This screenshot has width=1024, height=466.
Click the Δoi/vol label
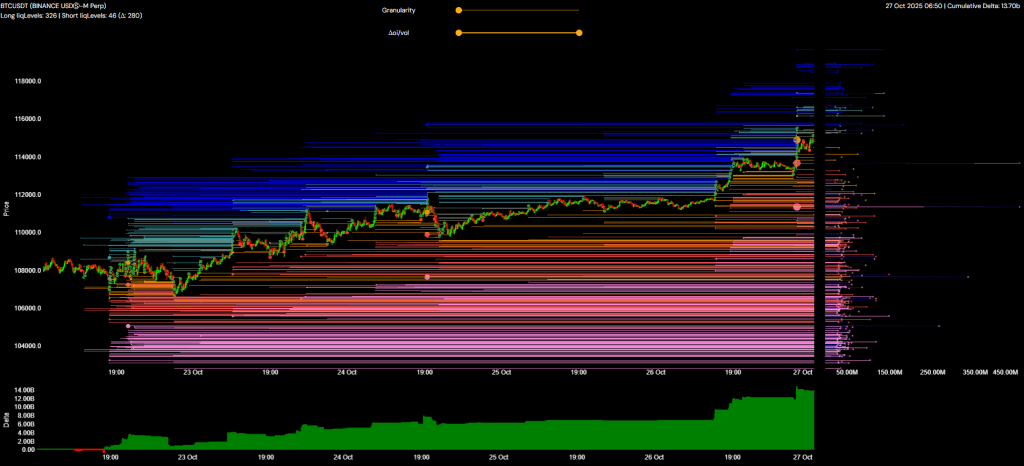click(x=401, y=33)
